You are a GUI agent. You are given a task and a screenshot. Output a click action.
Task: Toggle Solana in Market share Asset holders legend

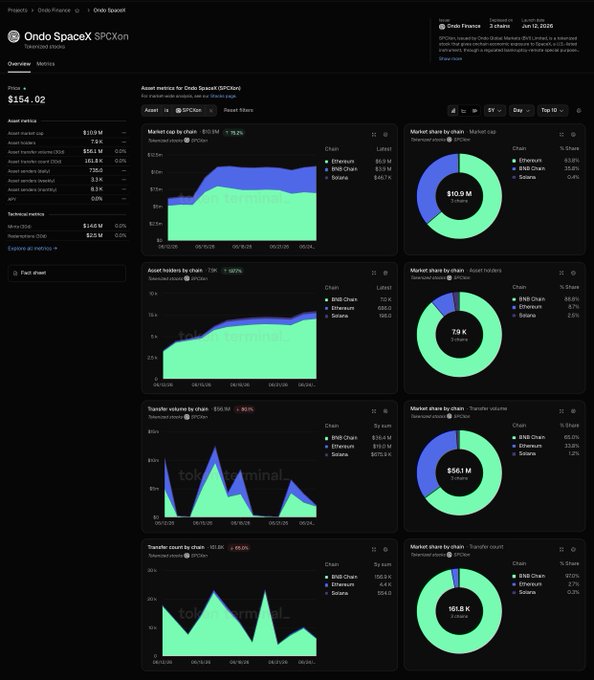click(x=524, y=315)
